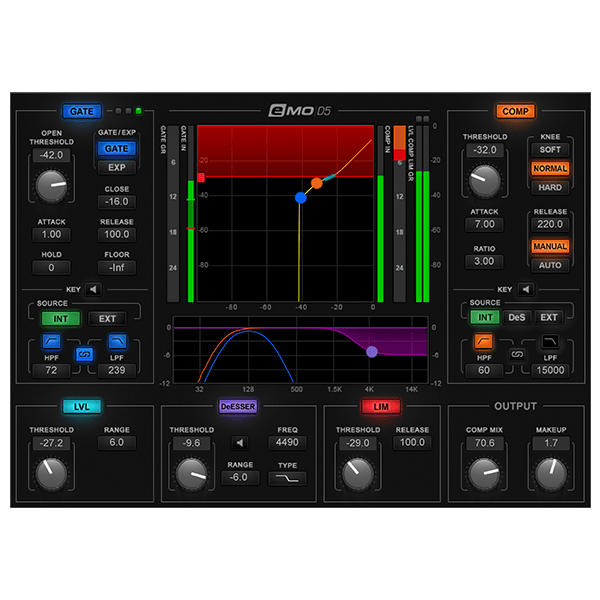
Task: Click the Gate HOLD value 0
Action: [51, 267]
